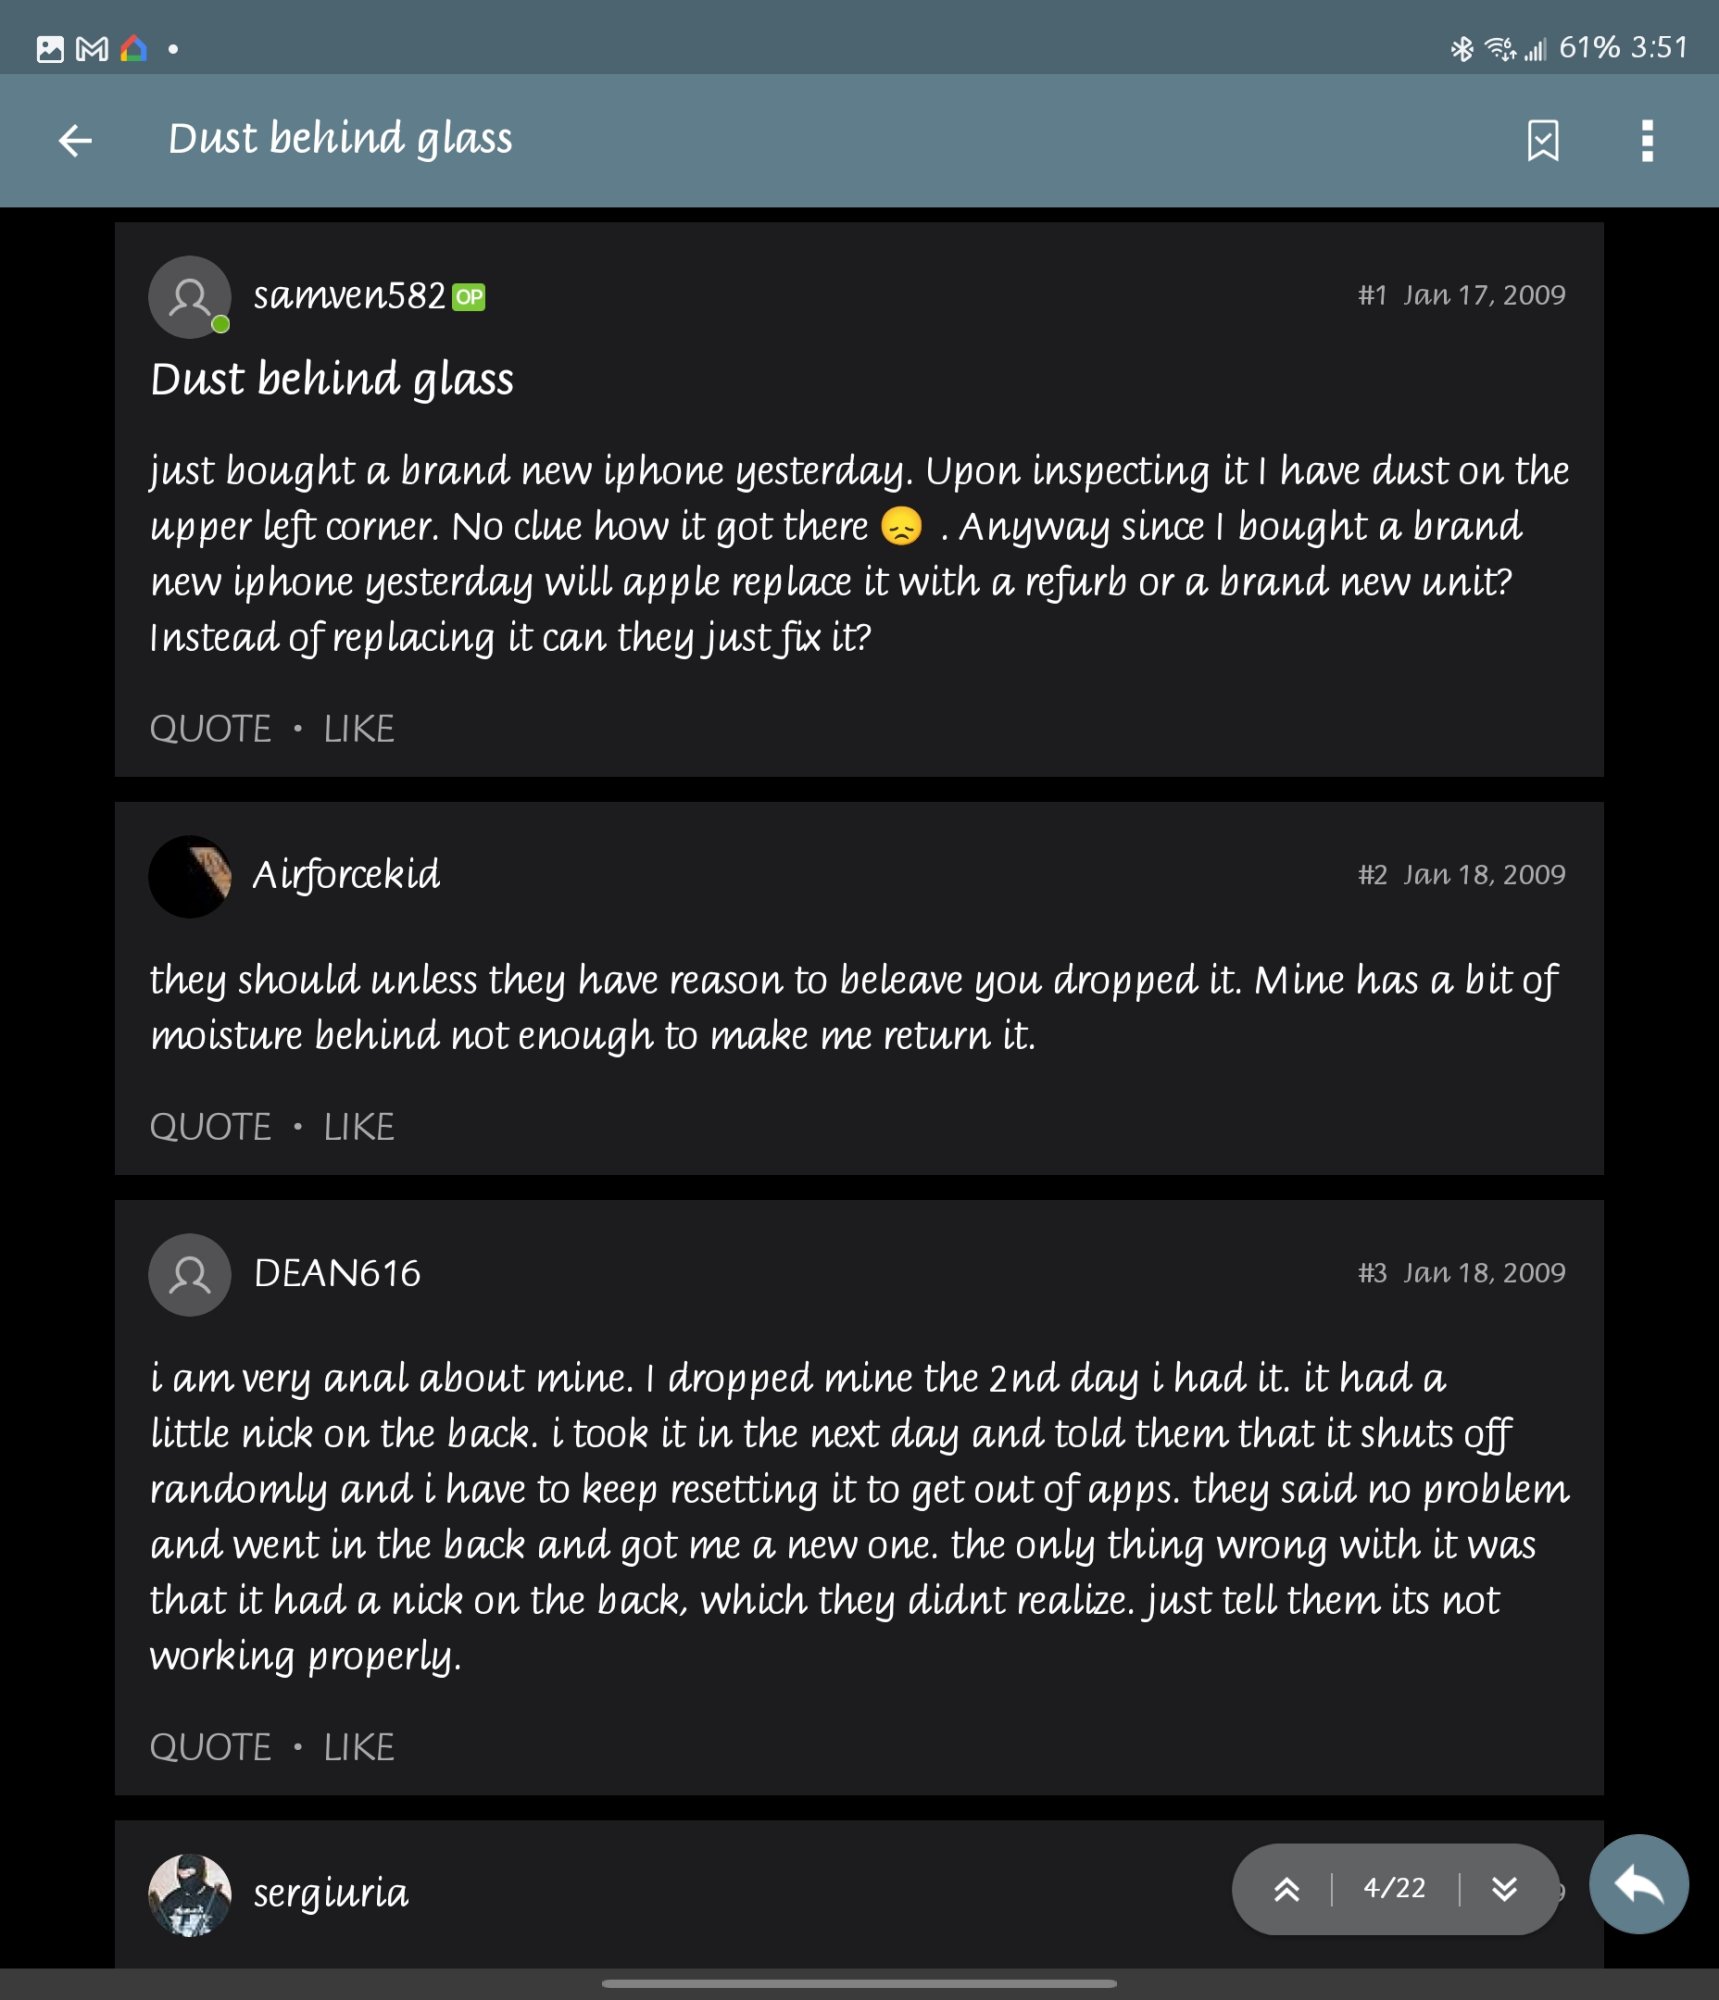The height and width of the screenshot is (2000, 1719).
Task: Tap the Google Home notification icon
Action: (133, 48)
